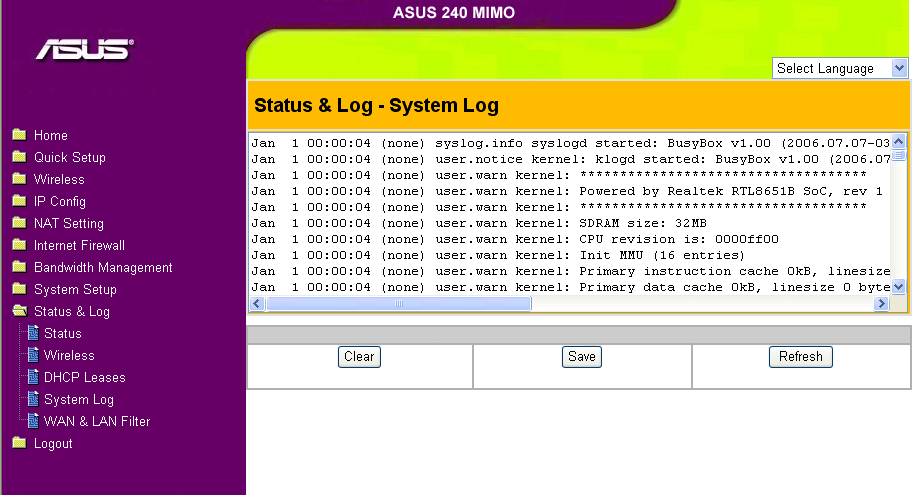Image resolution: width=918 pixels, height=495 pixels.
Task: Refresh the system log
Action: coord(800,357)
